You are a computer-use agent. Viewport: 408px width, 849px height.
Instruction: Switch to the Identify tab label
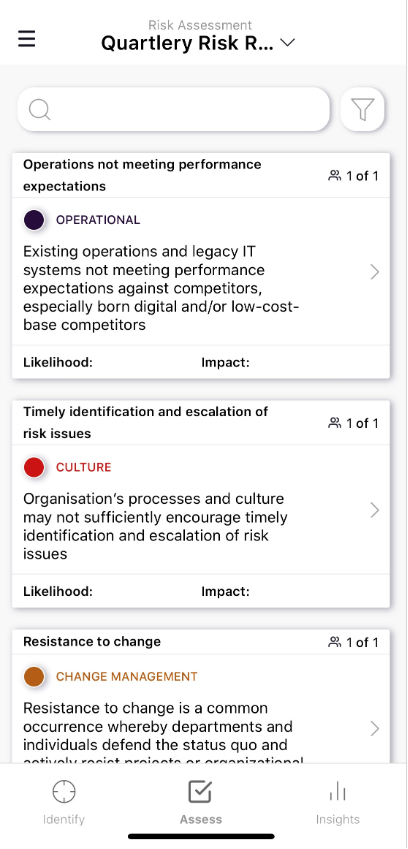tap(64, 819)
